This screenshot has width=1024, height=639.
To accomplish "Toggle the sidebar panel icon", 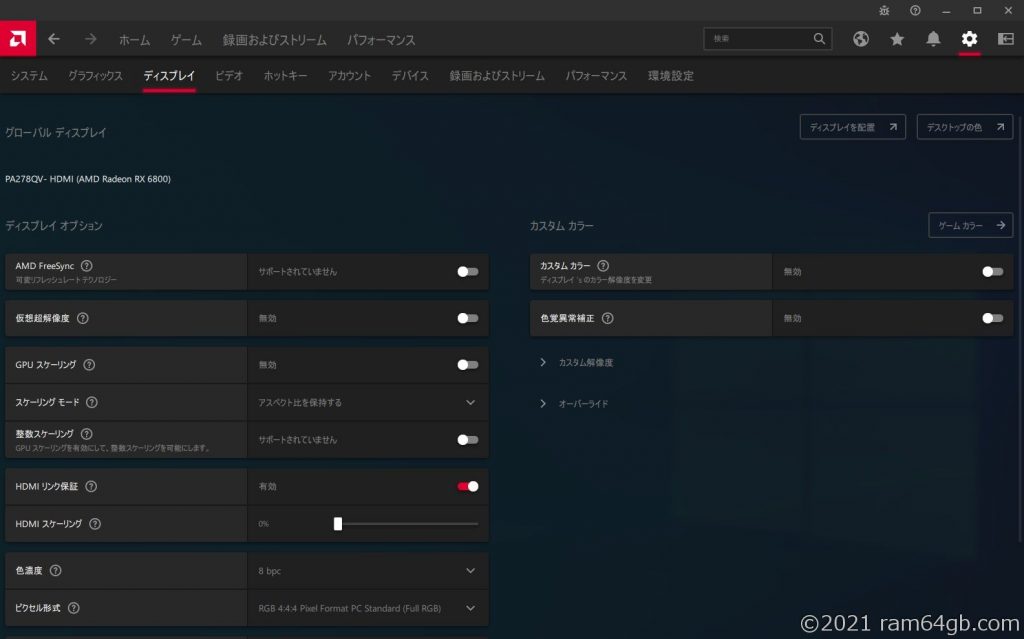I will 1006,39.
